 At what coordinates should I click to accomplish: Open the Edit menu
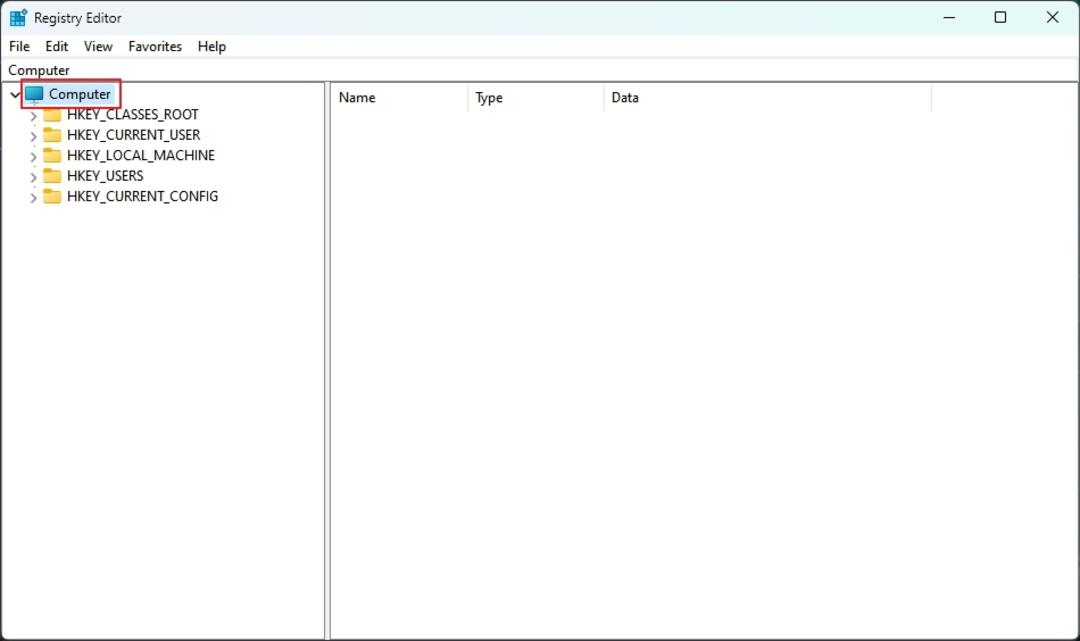[56, 46]
